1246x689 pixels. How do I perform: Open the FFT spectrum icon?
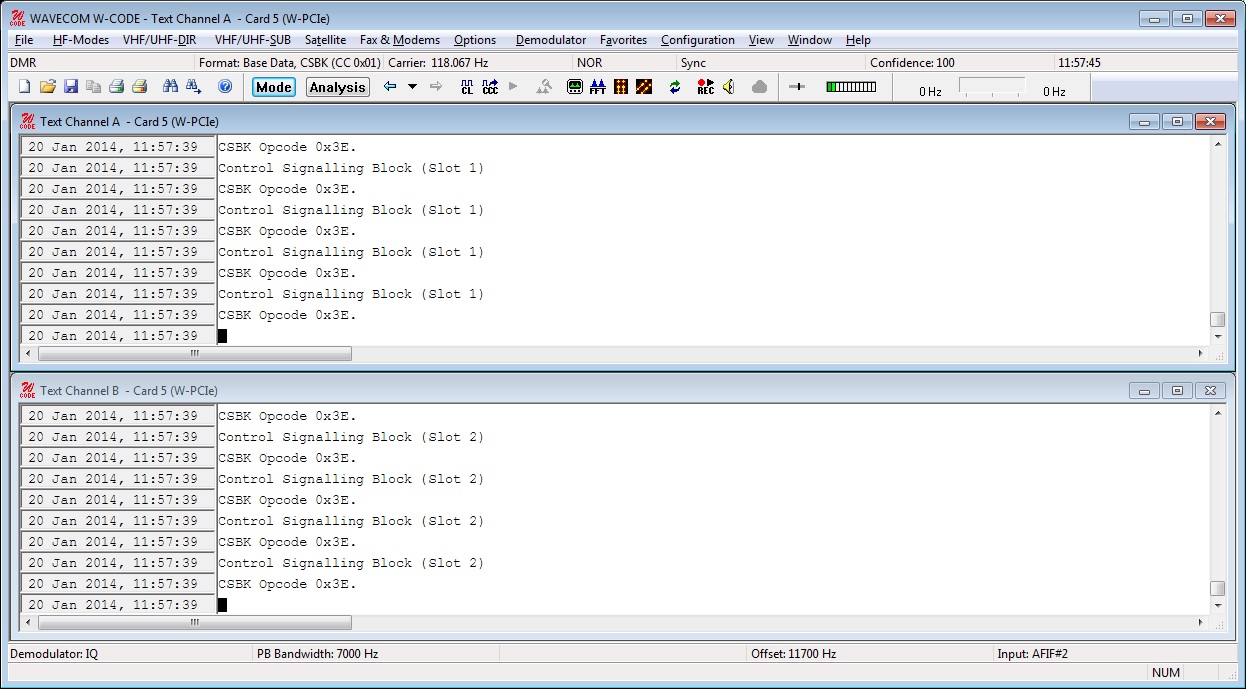pyautogui.click(x=598, y=87)
